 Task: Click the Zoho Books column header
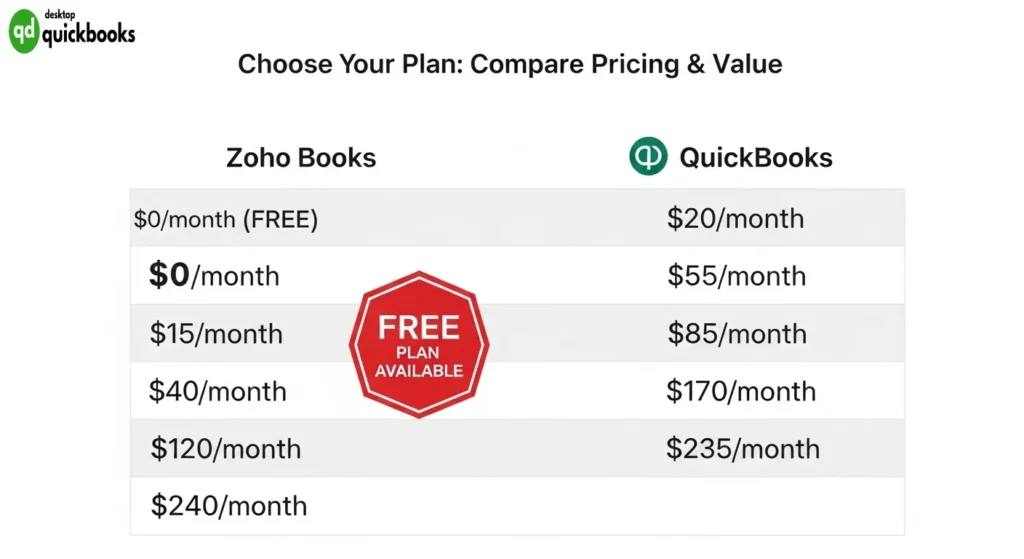[x=301, y=157]
